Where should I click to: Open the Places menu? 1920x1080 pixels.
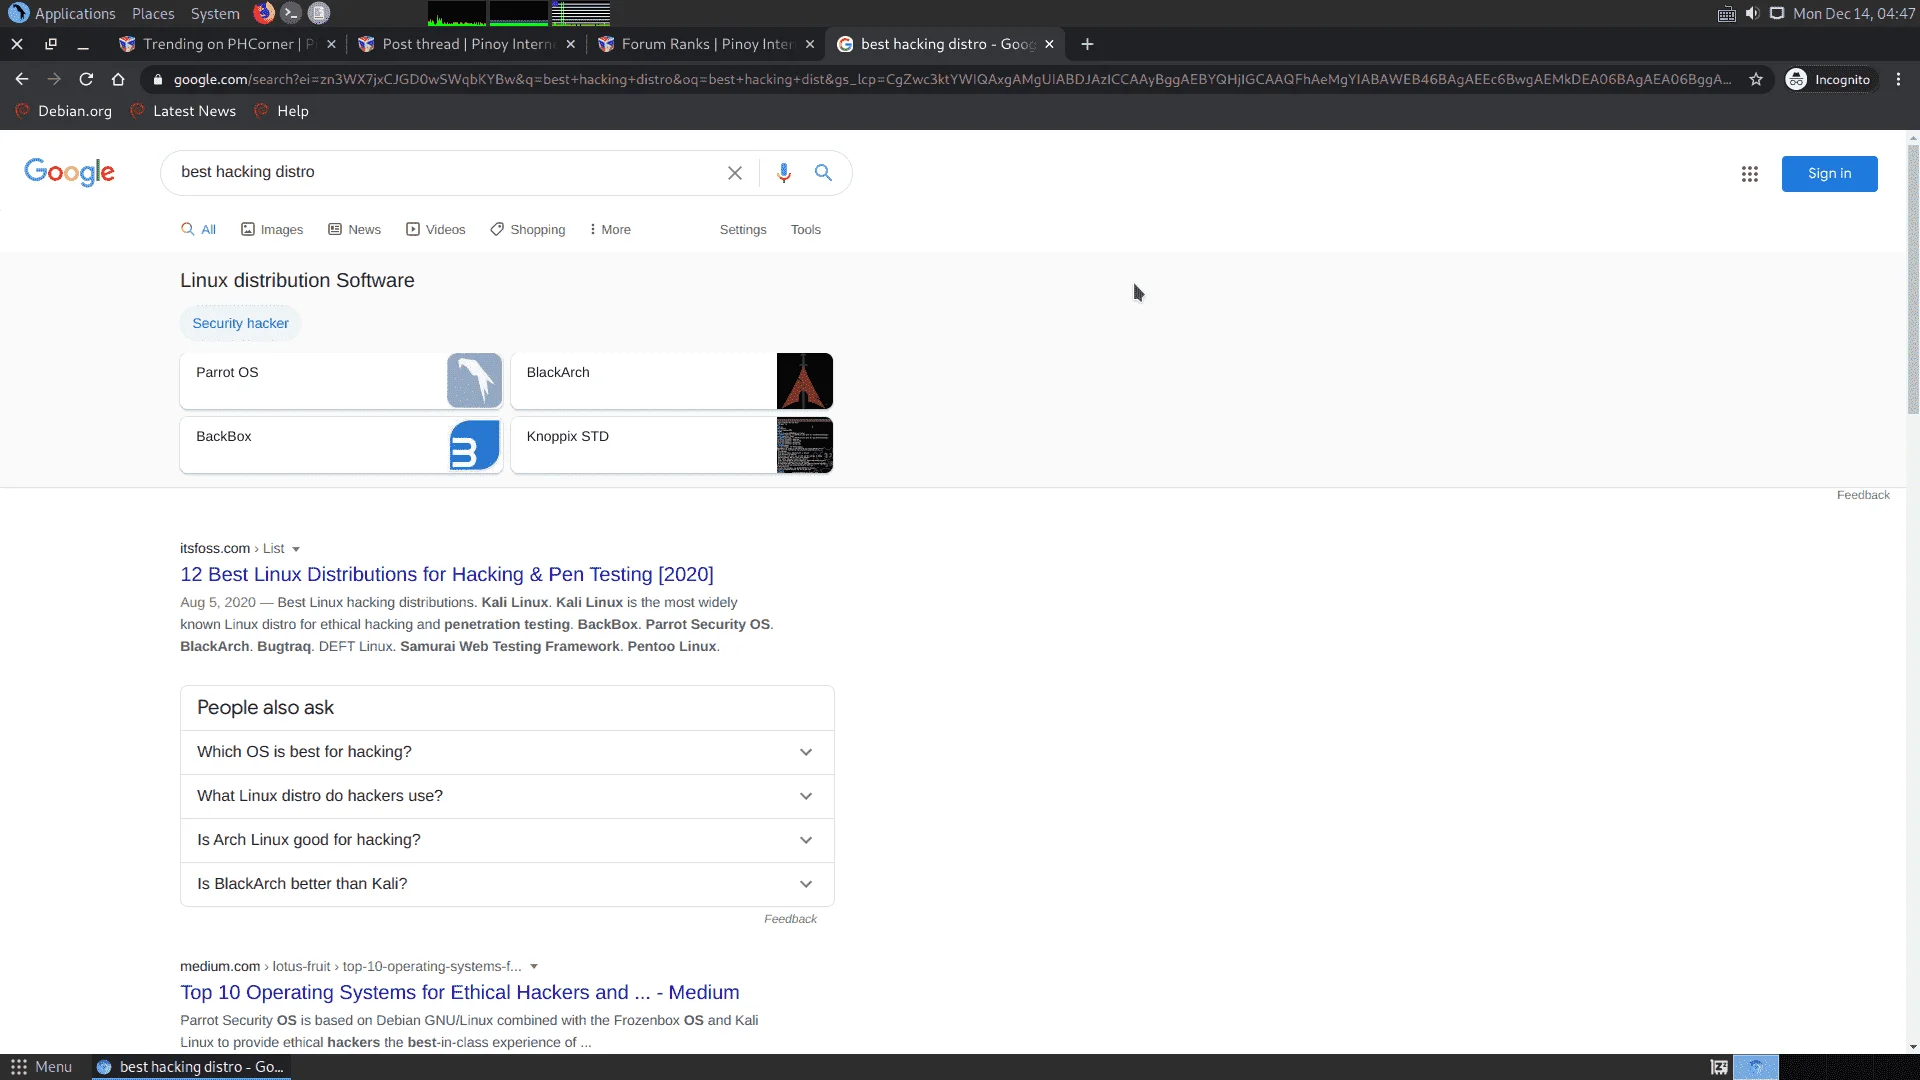153,13
